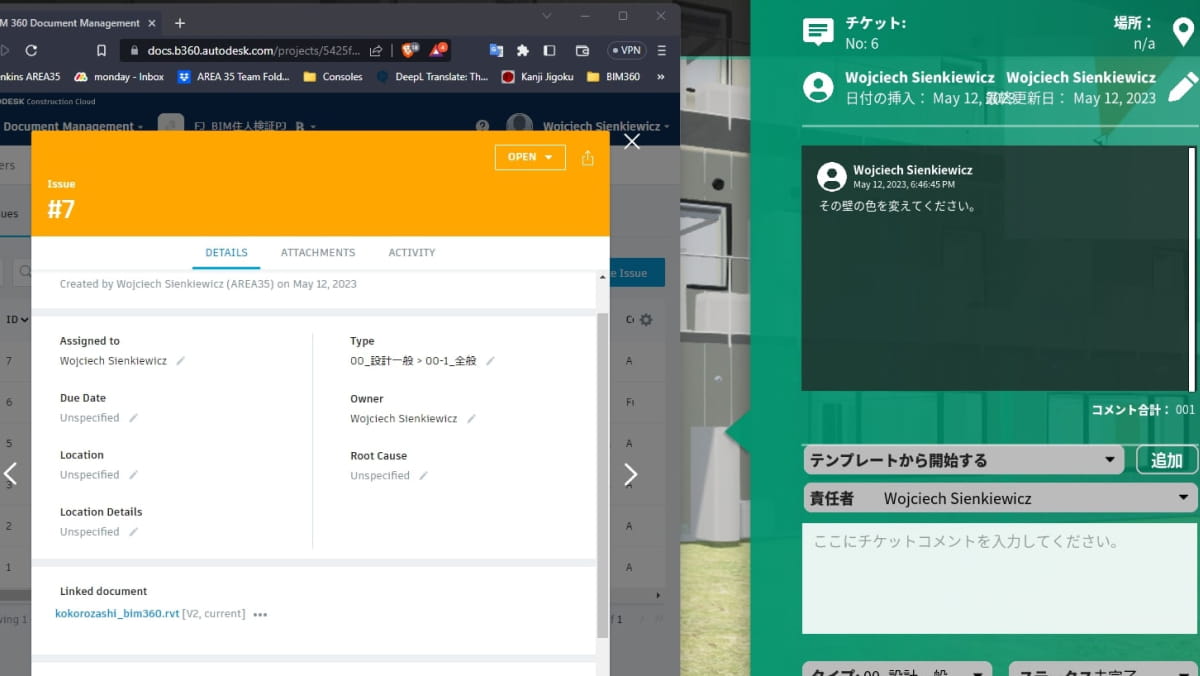The image size is (1200, 676).
Task: Edit the issue Type with pencil icon
Action: (490, 361)
